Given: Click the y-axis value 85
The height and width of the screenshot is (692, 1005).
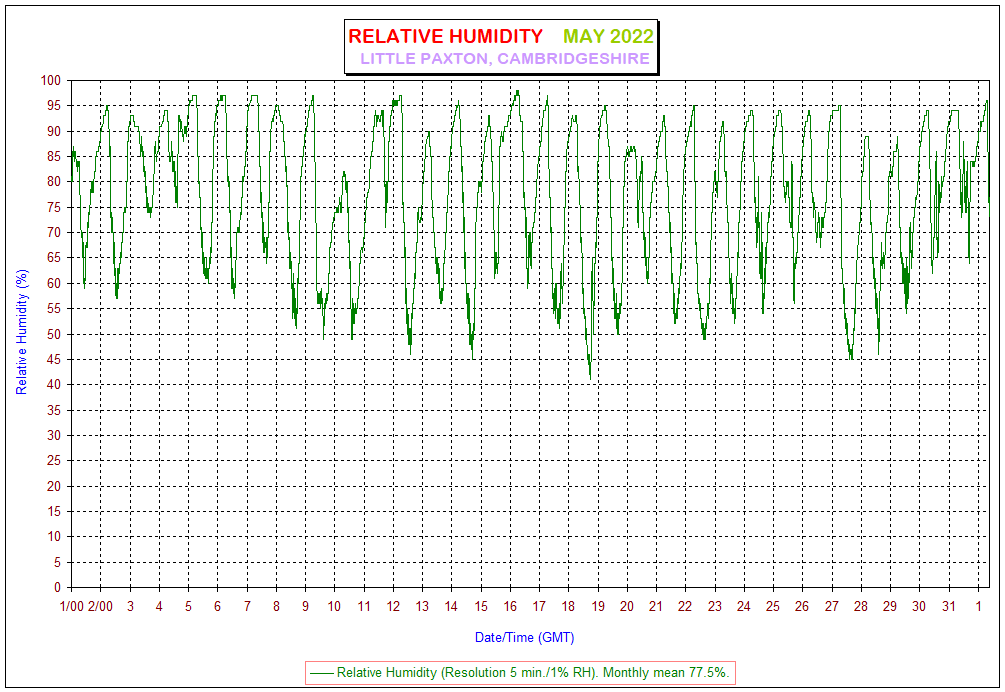Looking at the screenshot, I should 54,156.
